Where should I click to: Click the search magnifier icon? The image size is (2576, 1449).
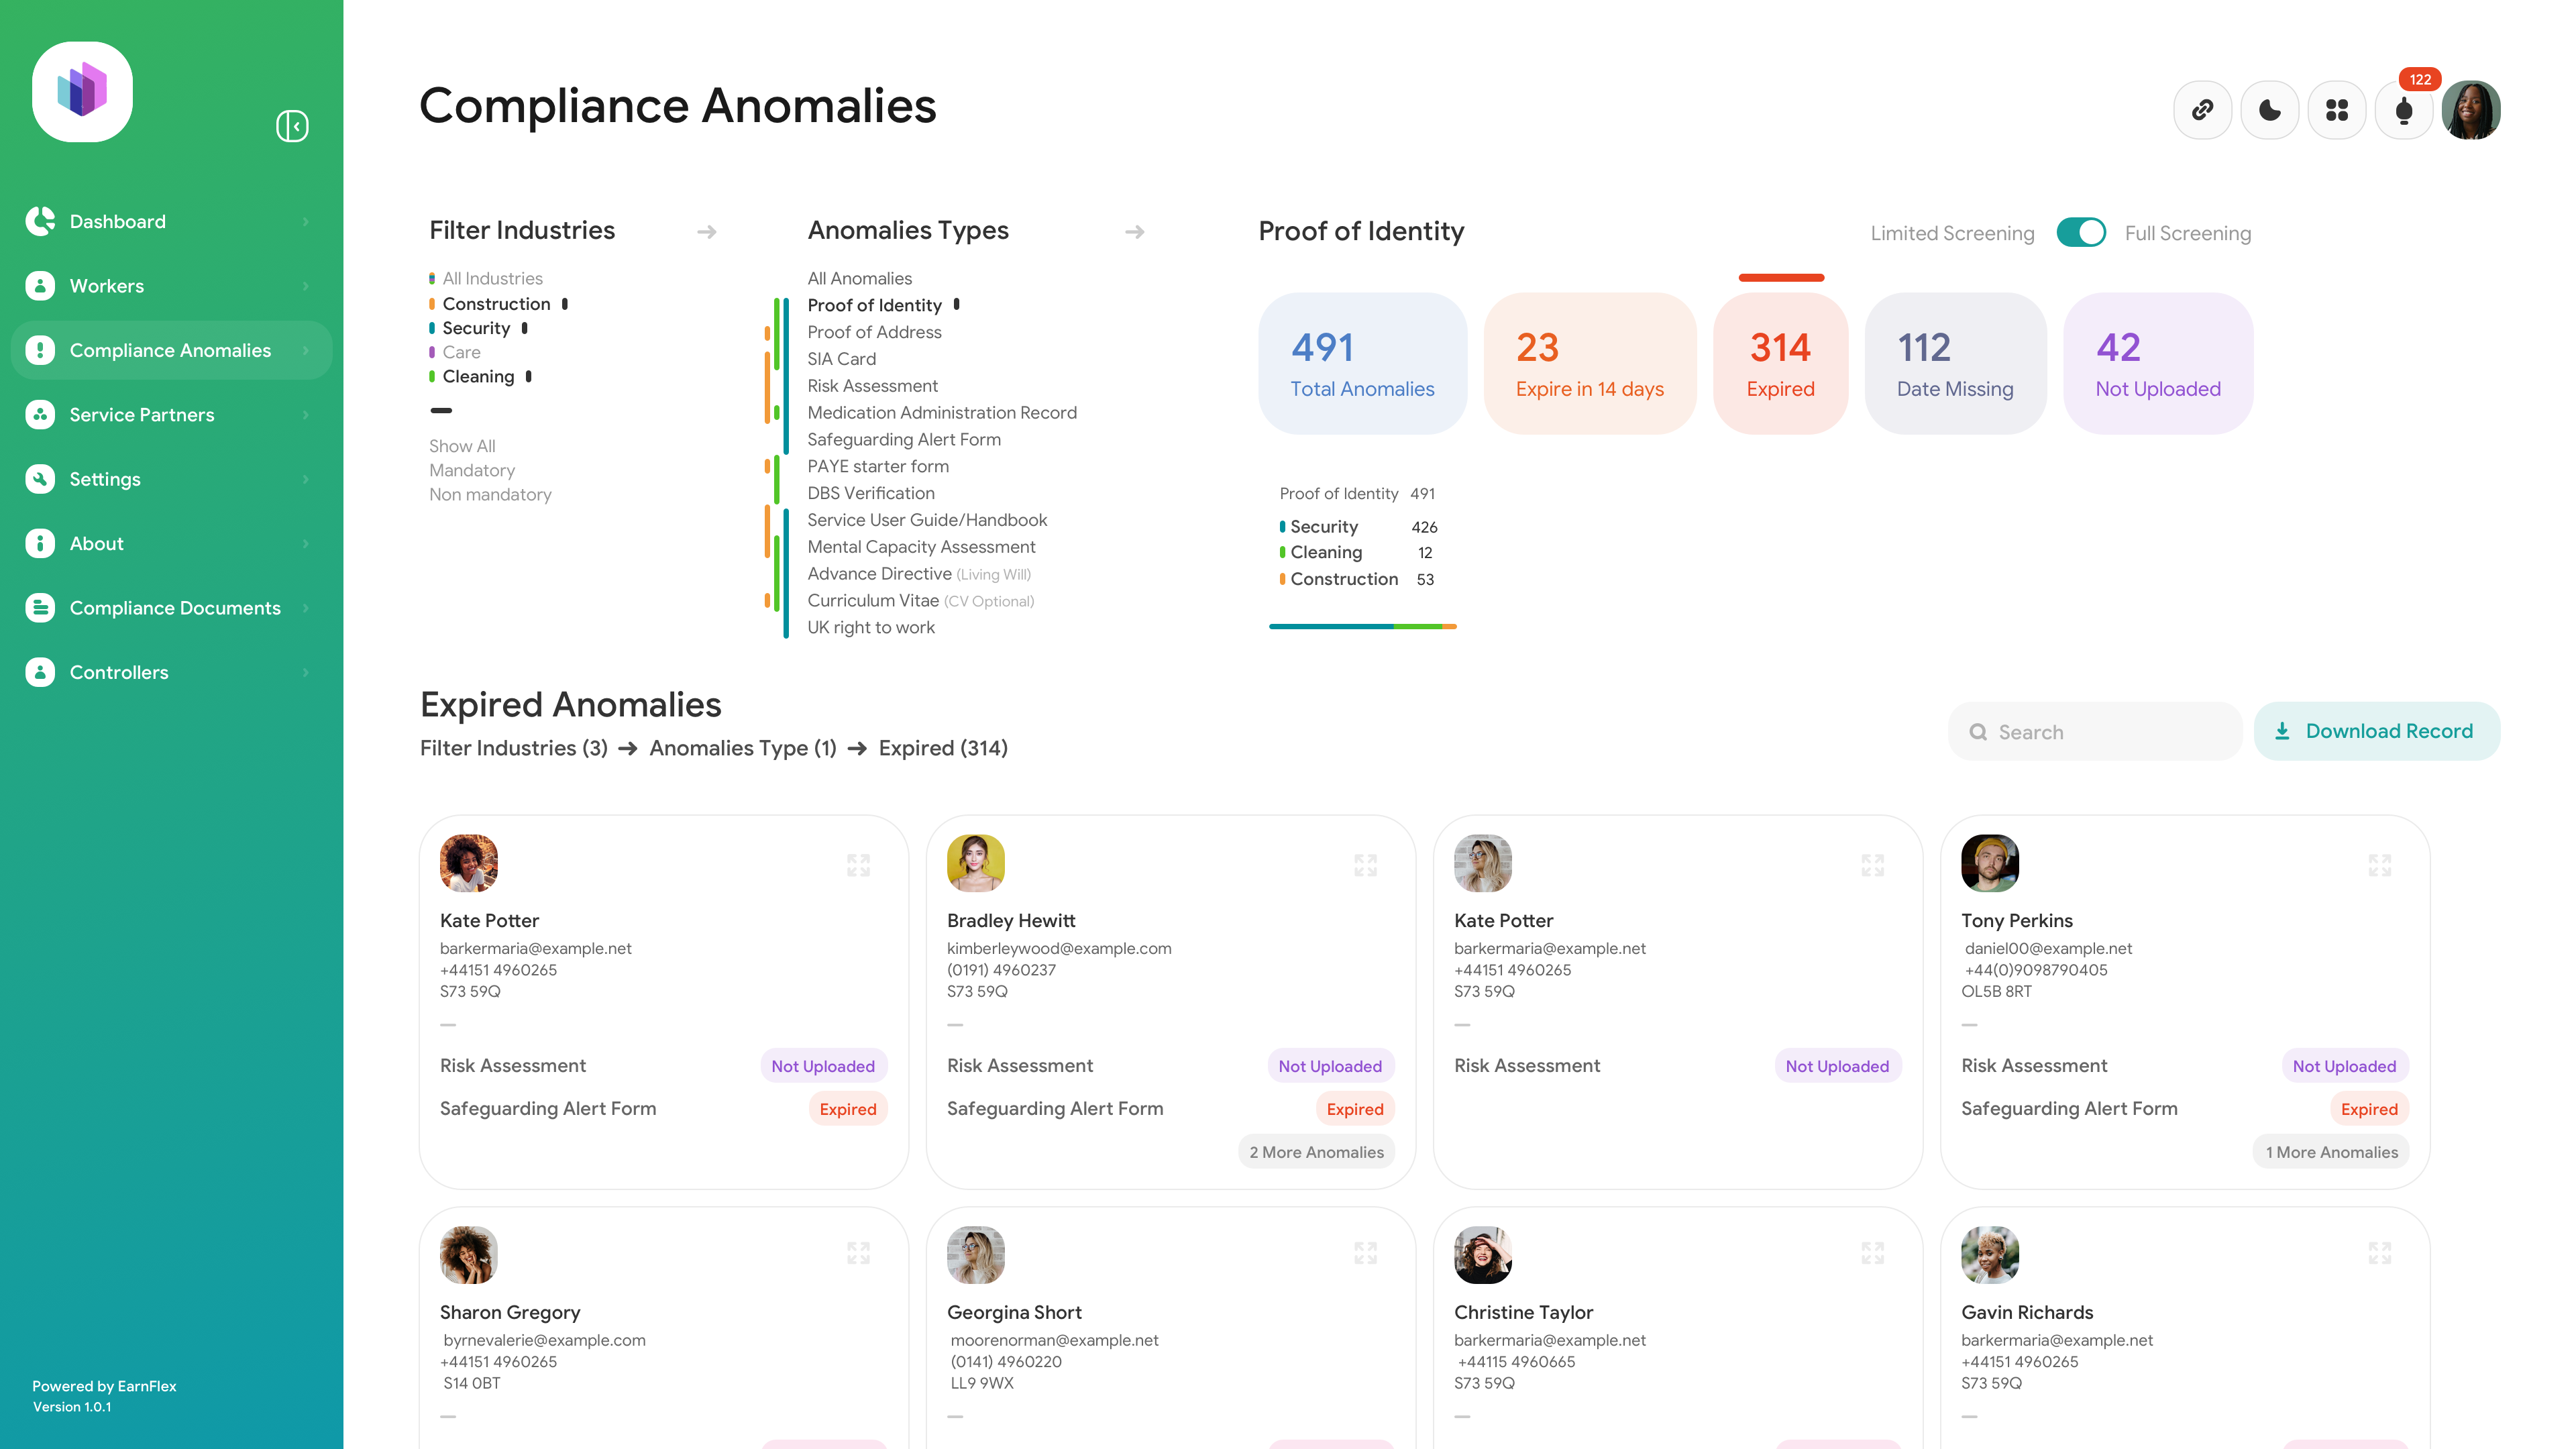coord(1978,732)
